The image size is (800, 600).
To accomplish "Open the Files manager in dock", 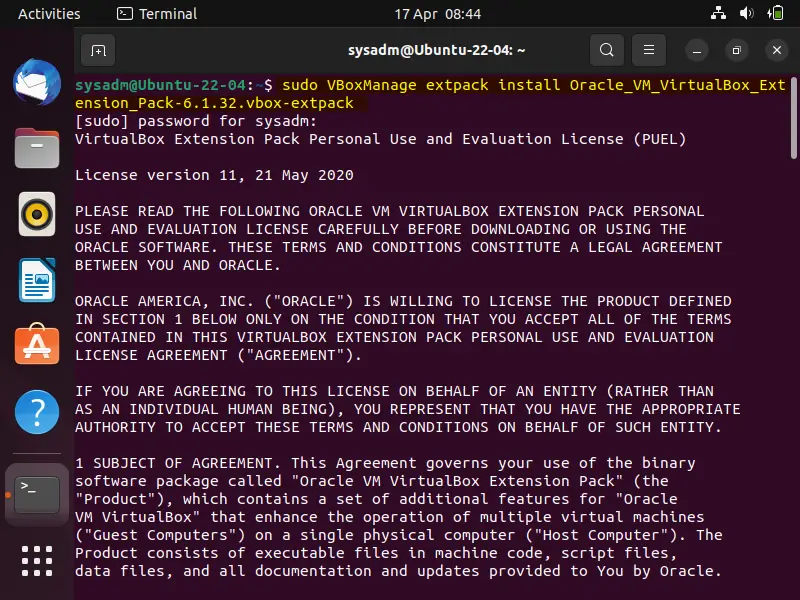I will [x=37, y=148].
